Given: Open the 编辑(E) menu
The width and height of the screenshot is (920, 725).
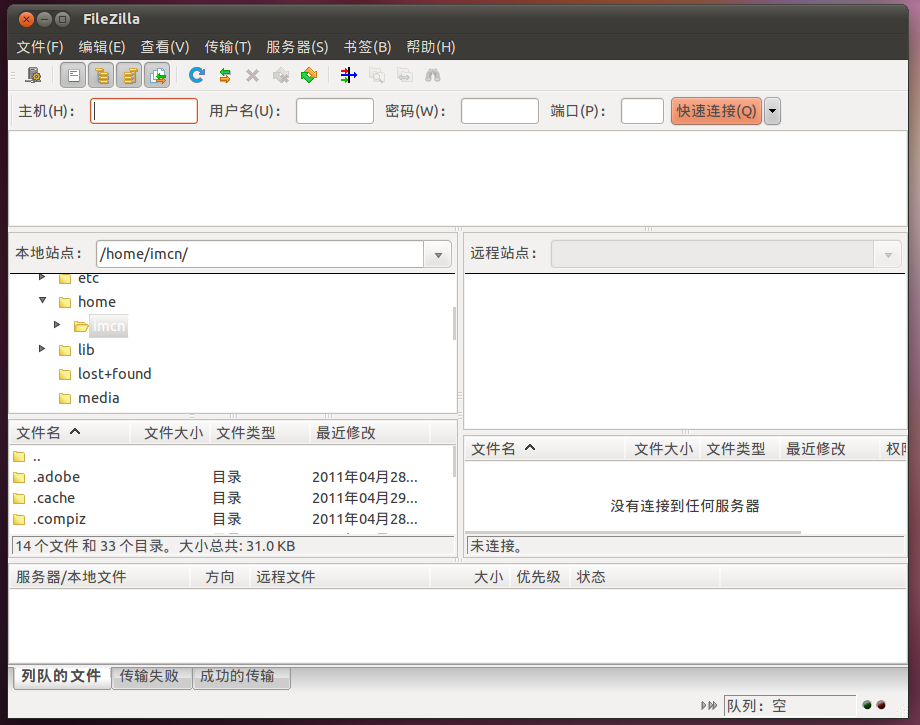Looking at the screenshot, I should click(x=102, y=47).
